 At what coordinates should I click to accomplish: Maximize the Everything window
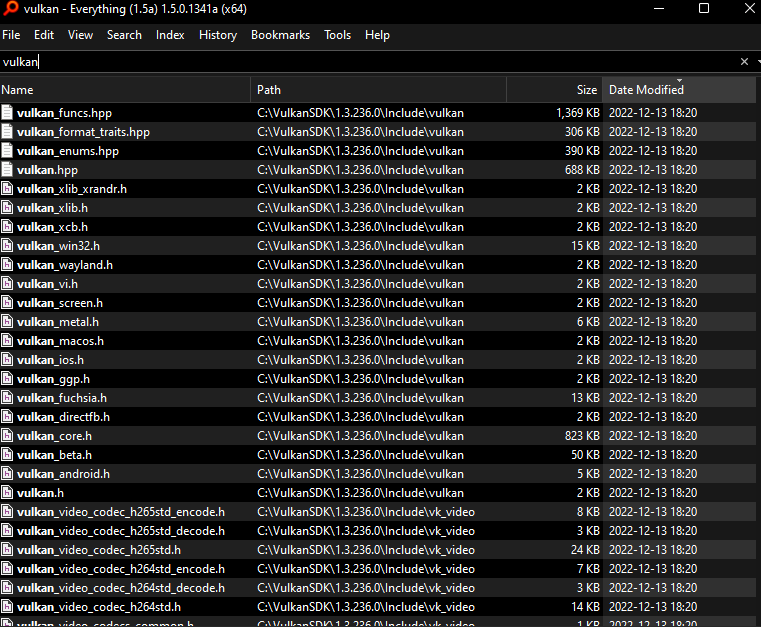click(x=704, y=8)
